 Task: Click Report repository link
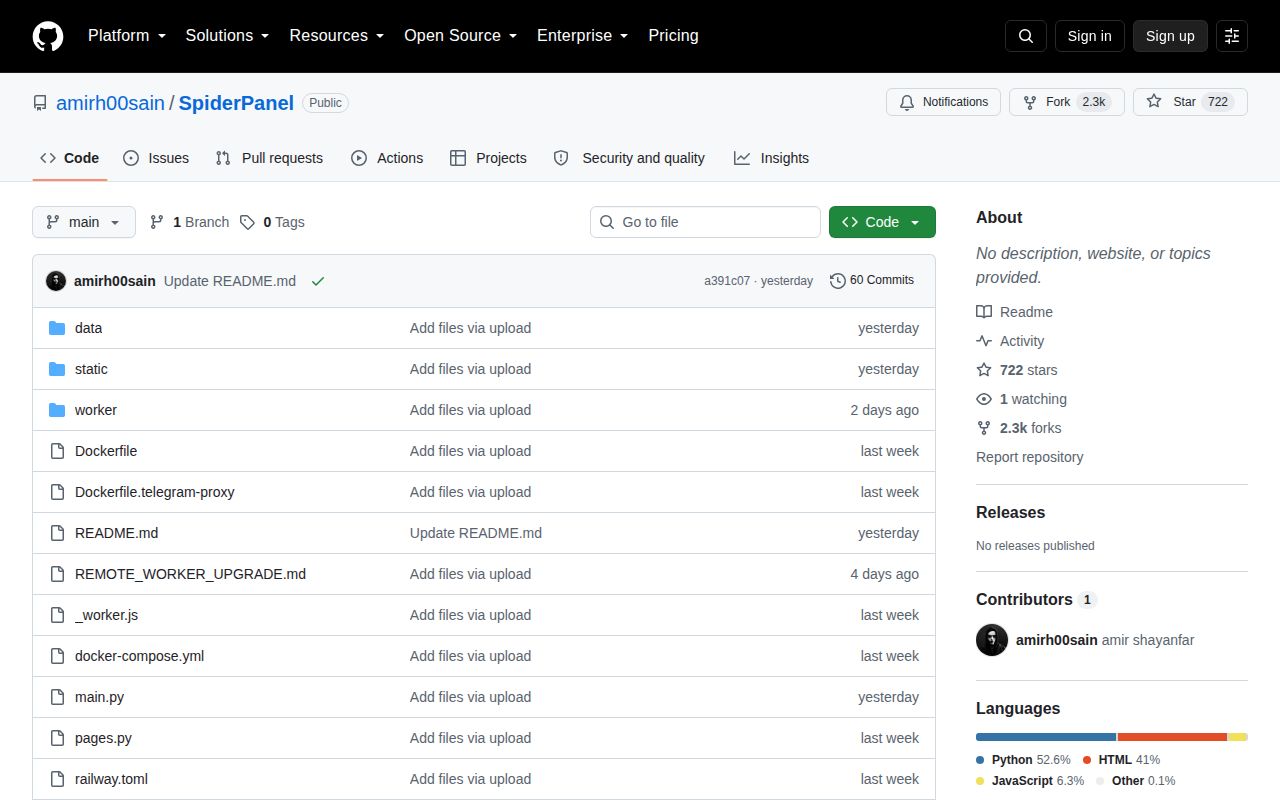(1029, 457)
